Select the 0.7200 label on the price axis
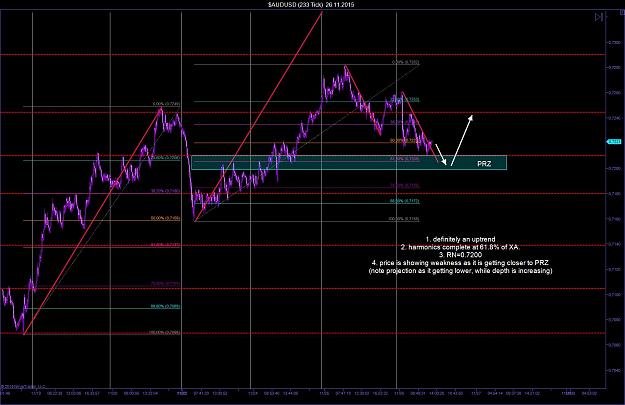Image resolution: width=625 pixels, height=405 pixels. (614, 169)
